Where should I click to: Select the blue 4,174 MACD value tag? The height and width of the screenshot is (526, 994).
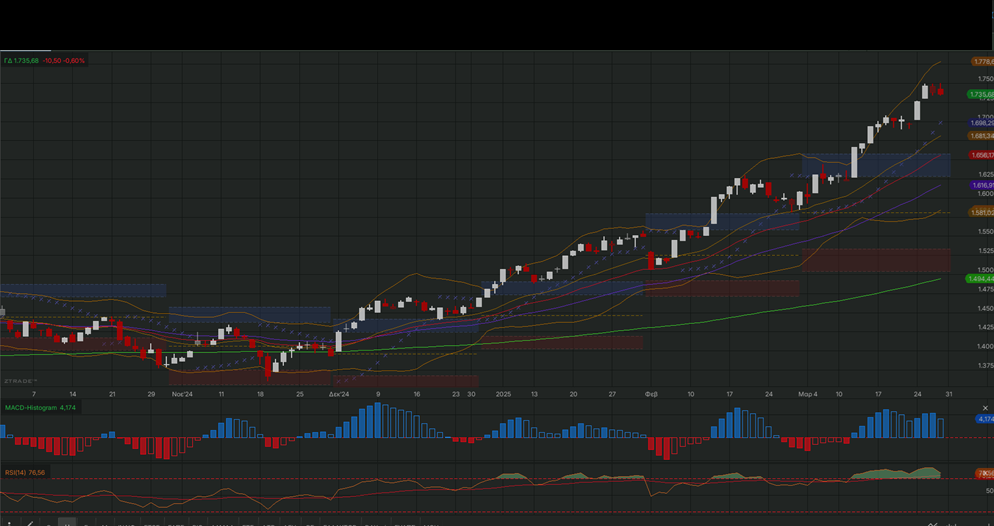coord(984,419)
